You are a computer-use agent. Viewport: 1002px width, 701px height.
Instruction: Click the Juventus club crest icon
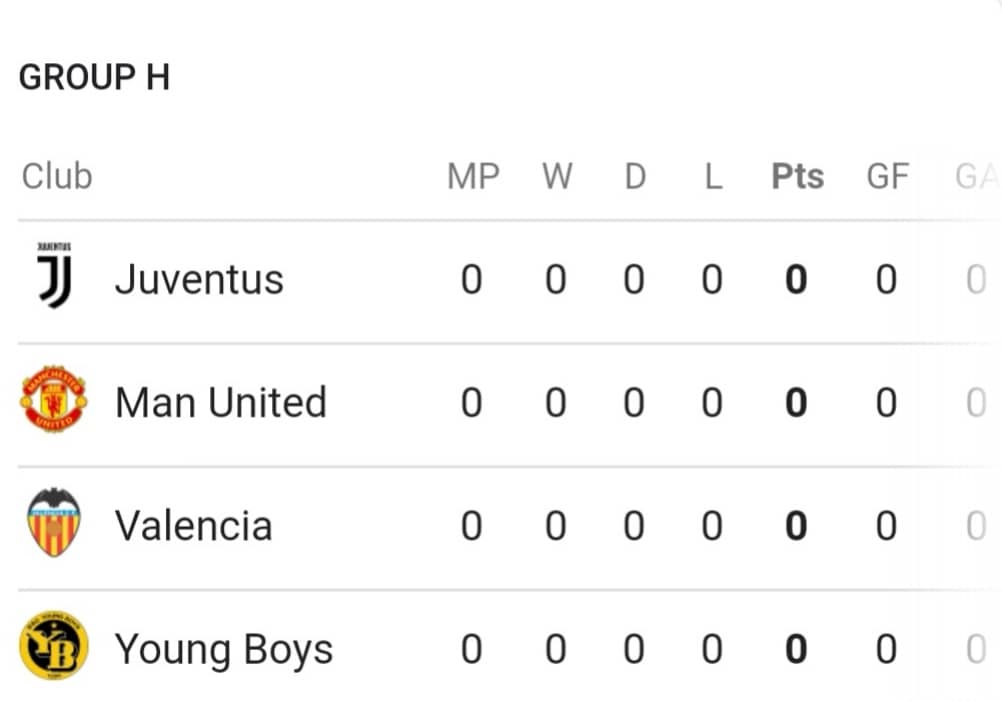click(54, 275)
